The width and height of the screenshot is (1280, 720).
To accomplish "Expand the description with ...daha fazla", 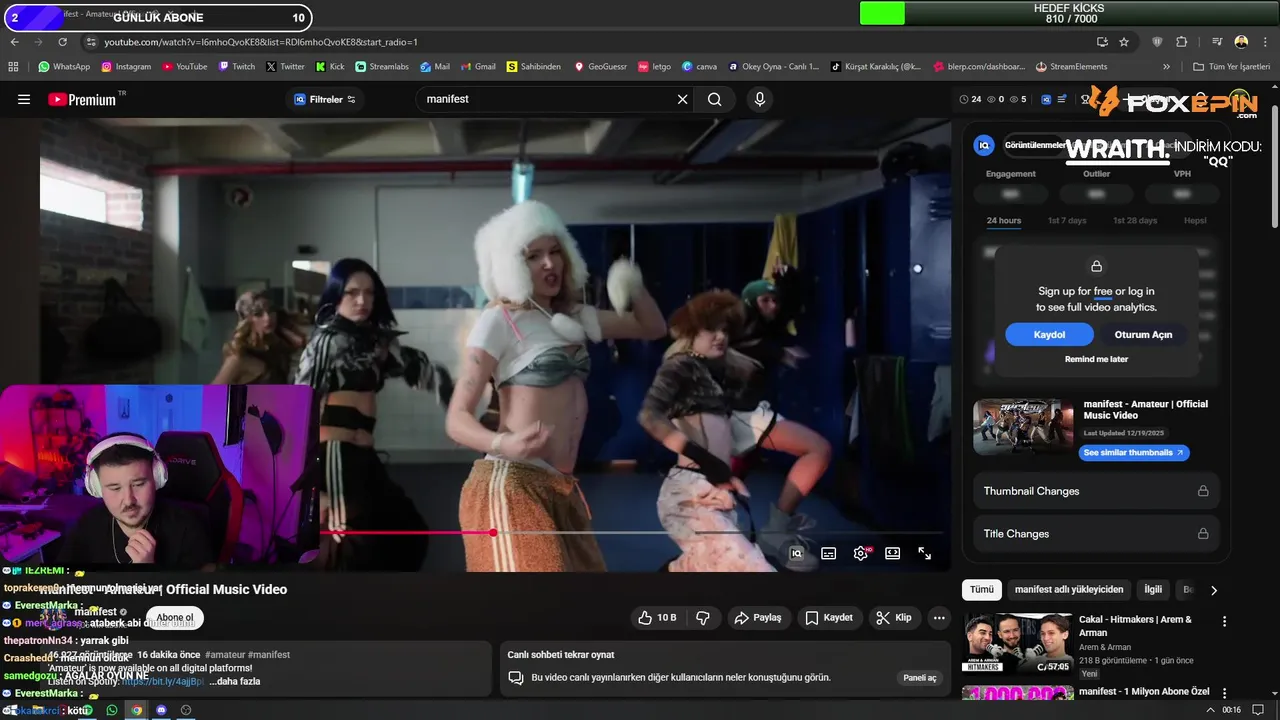I will pyautogui.click(x=235, y=681).
